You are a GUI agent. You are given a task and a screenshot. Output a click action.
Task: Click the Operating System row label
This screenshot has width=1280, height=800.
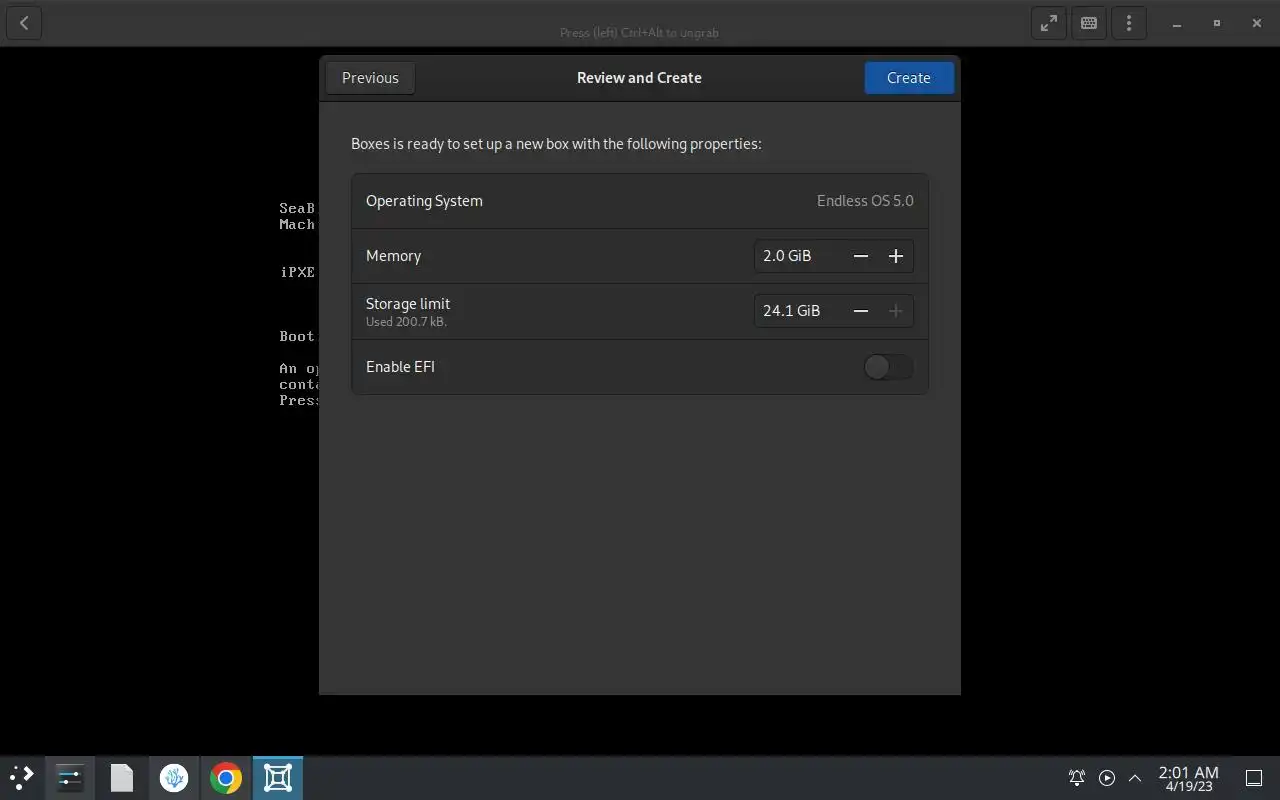coord(424,201)
